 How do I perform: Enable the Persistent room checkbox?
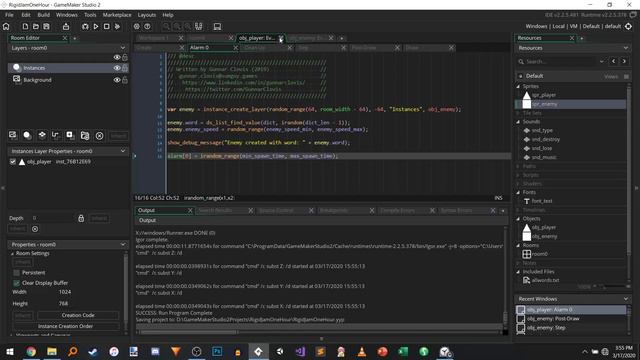coord(16,273)
